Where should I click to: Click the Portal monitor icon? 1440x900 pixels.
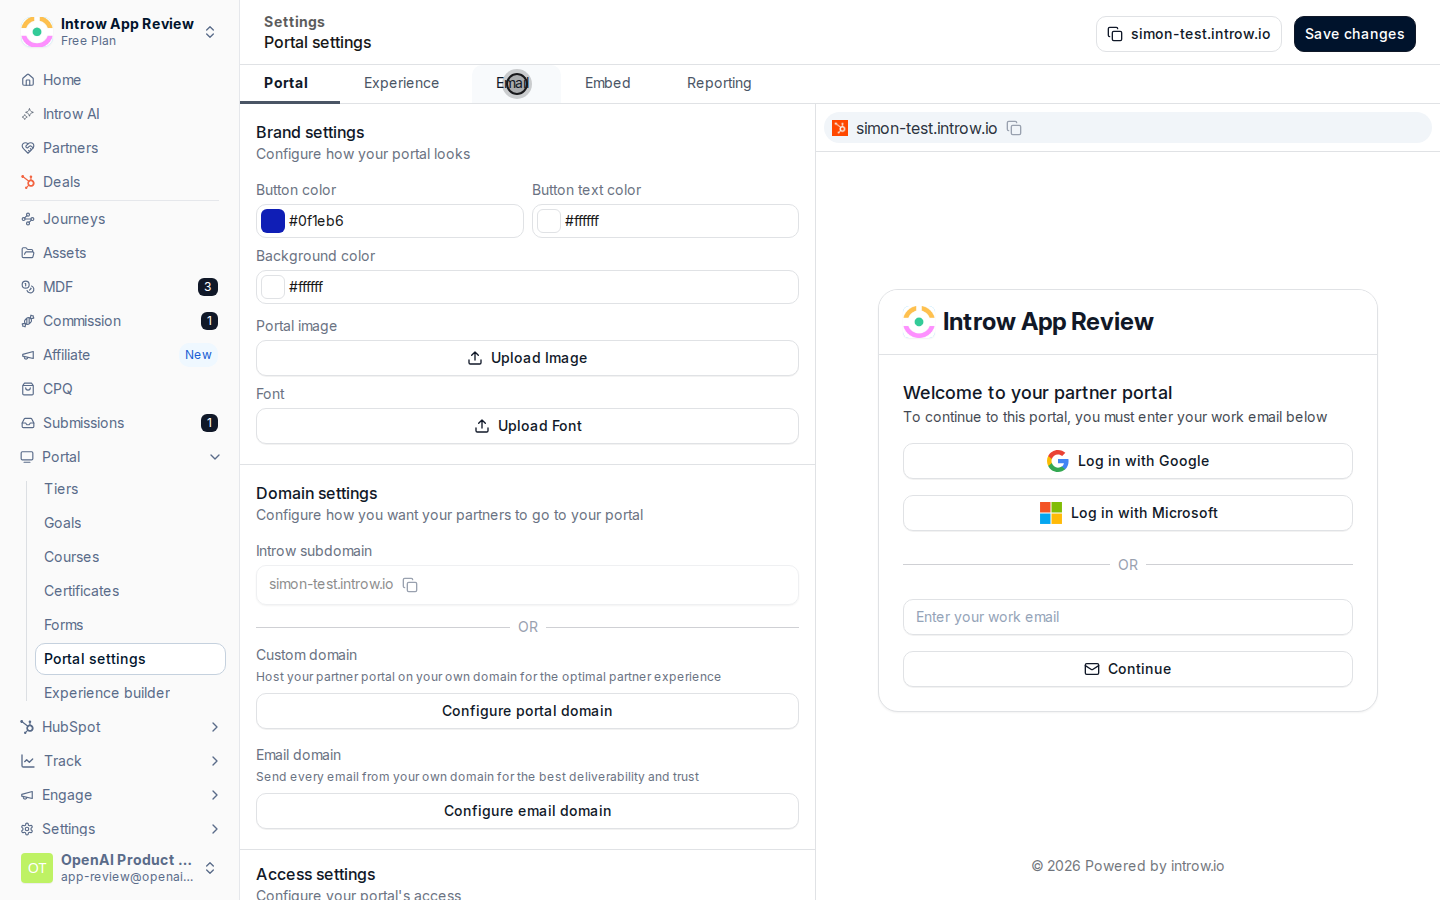pyautogui.click(x=27, y=457)
